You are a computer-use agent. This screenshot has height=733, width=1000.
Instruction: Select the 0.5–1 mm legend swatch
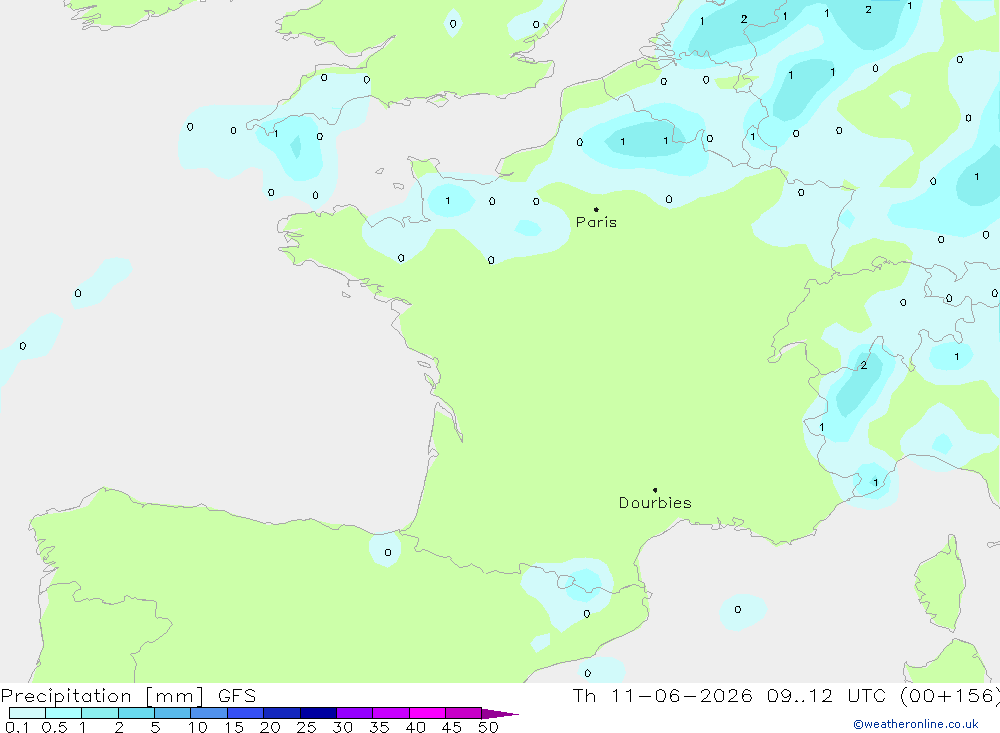(x=63, y=713)
